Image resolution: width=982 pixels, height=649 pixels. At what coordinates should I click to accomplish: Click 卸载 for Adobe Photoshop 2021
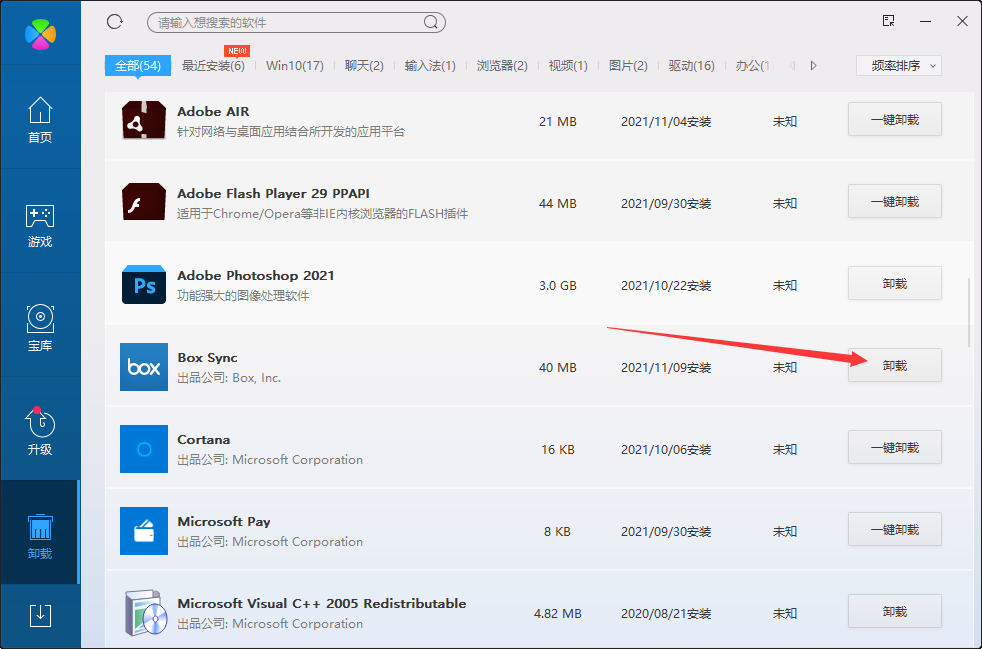point(895,283)
